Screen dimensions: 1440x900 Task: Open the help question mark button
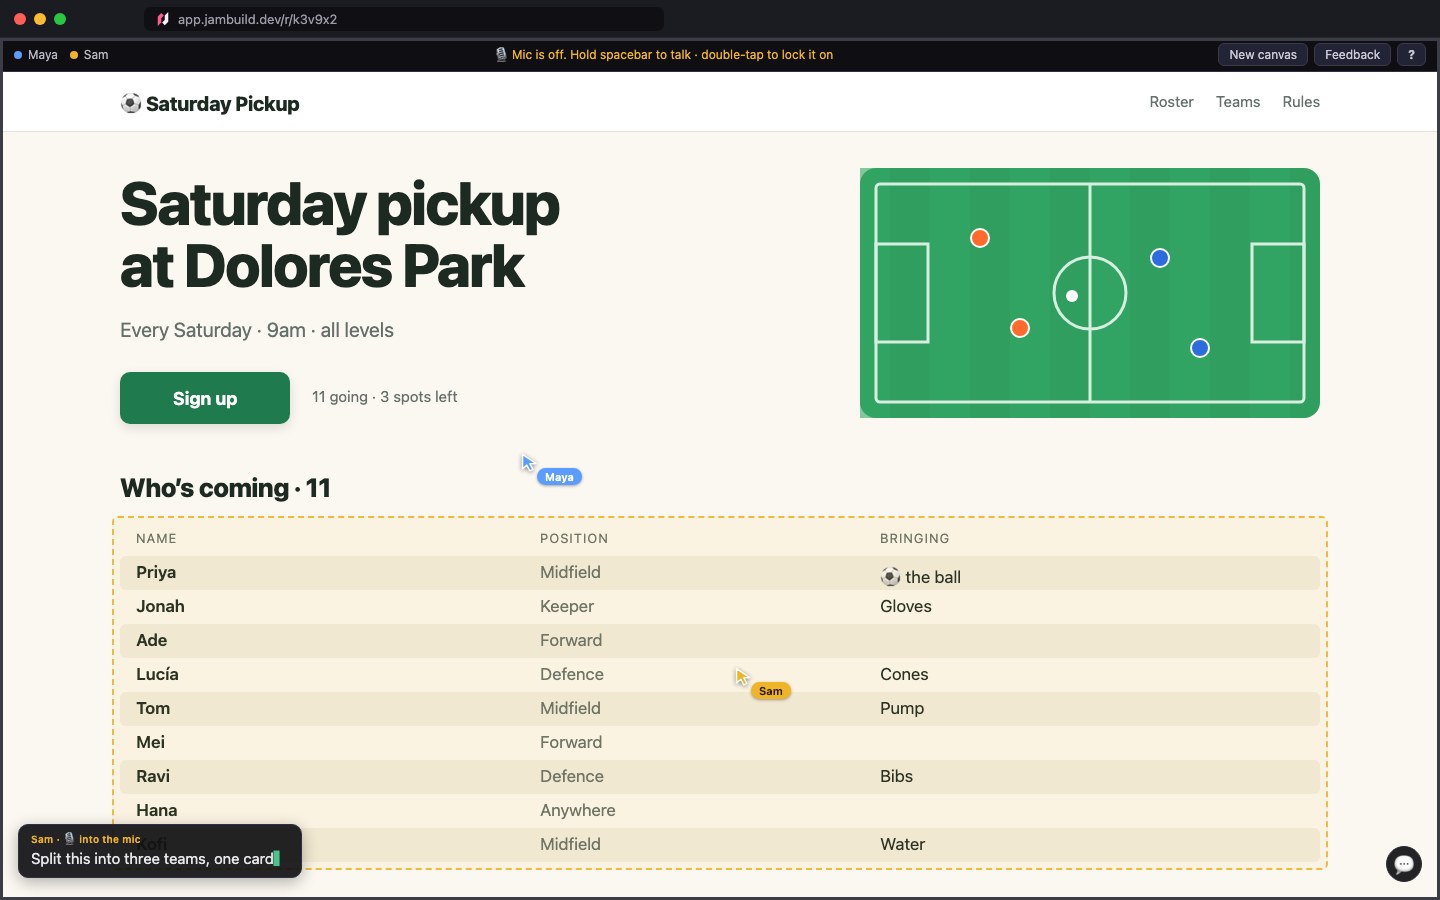pyautogui.click(x=1411, y=55)
